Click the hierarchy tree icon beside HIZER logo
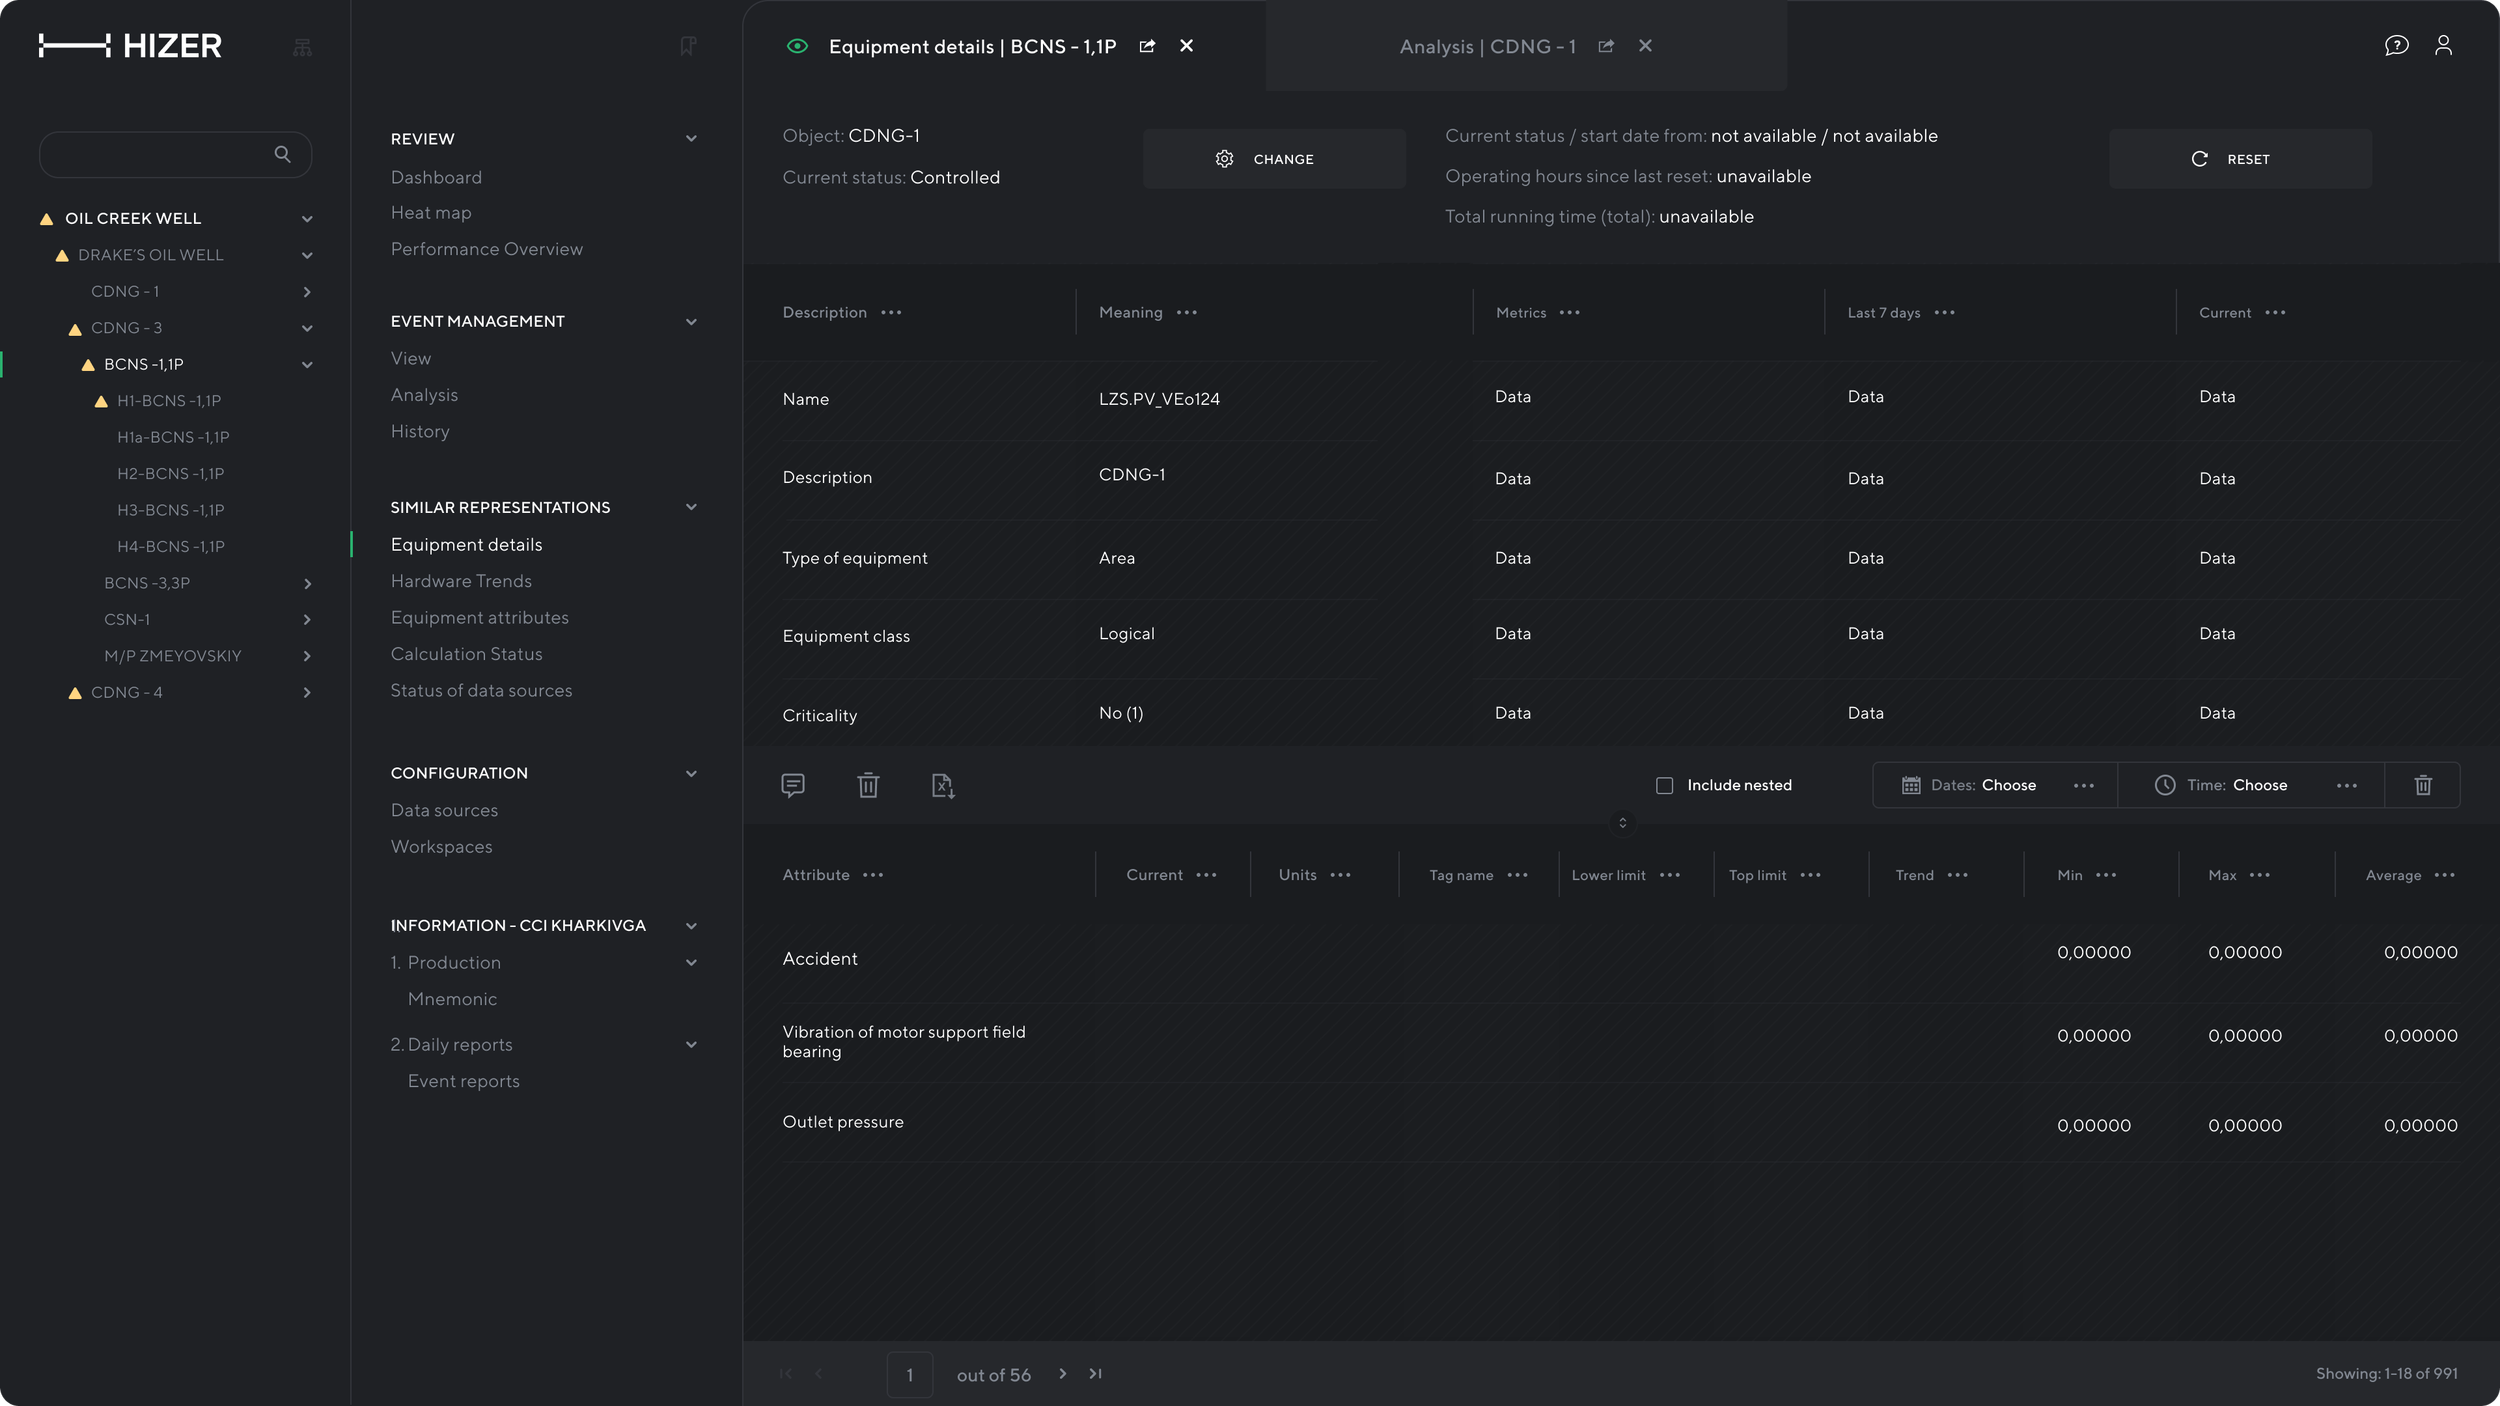Viewport: 2500px width, 1406px height. coord(302,47)
